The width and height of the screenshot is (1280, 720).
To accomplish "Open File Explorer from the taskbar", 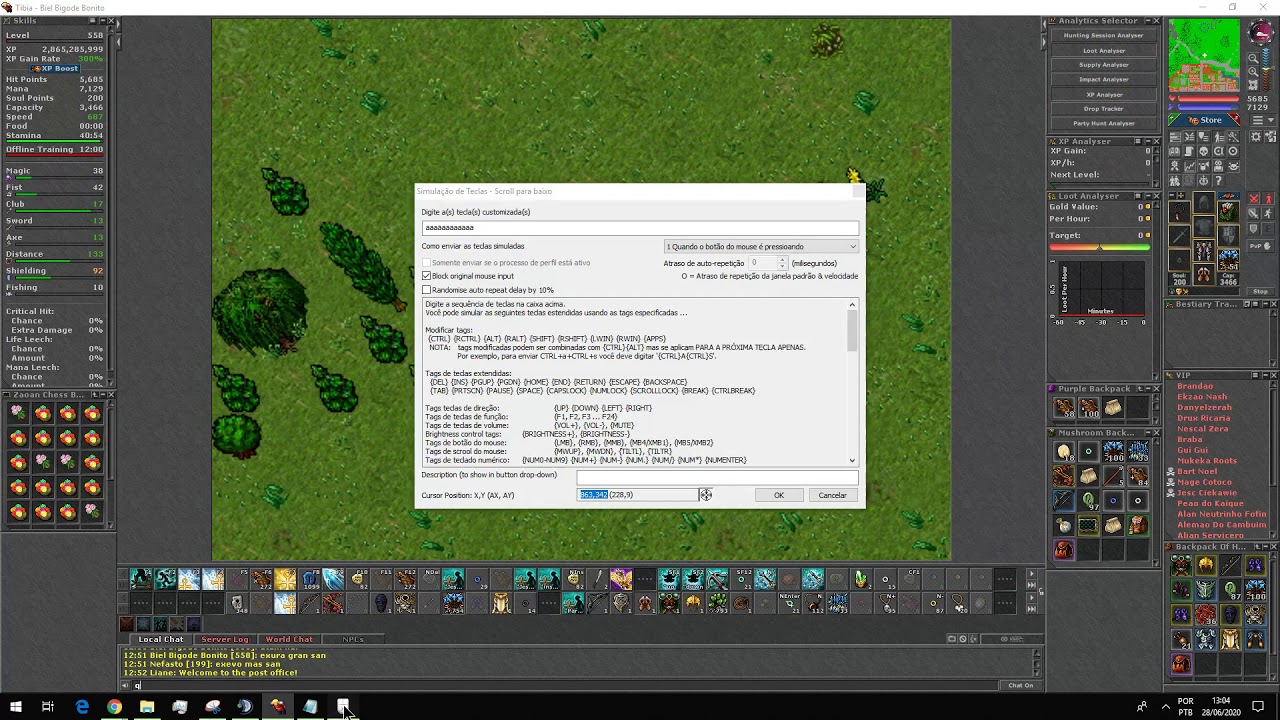I will tap(147, 707).
